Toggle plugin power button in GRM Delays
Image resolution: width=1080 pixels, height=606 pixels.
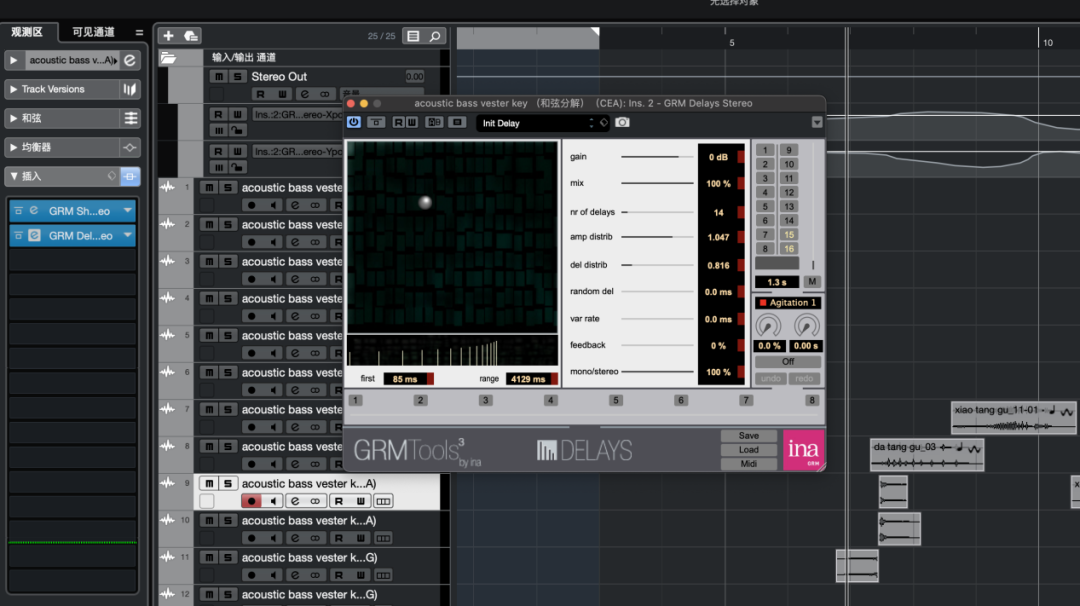pos(353,122)
